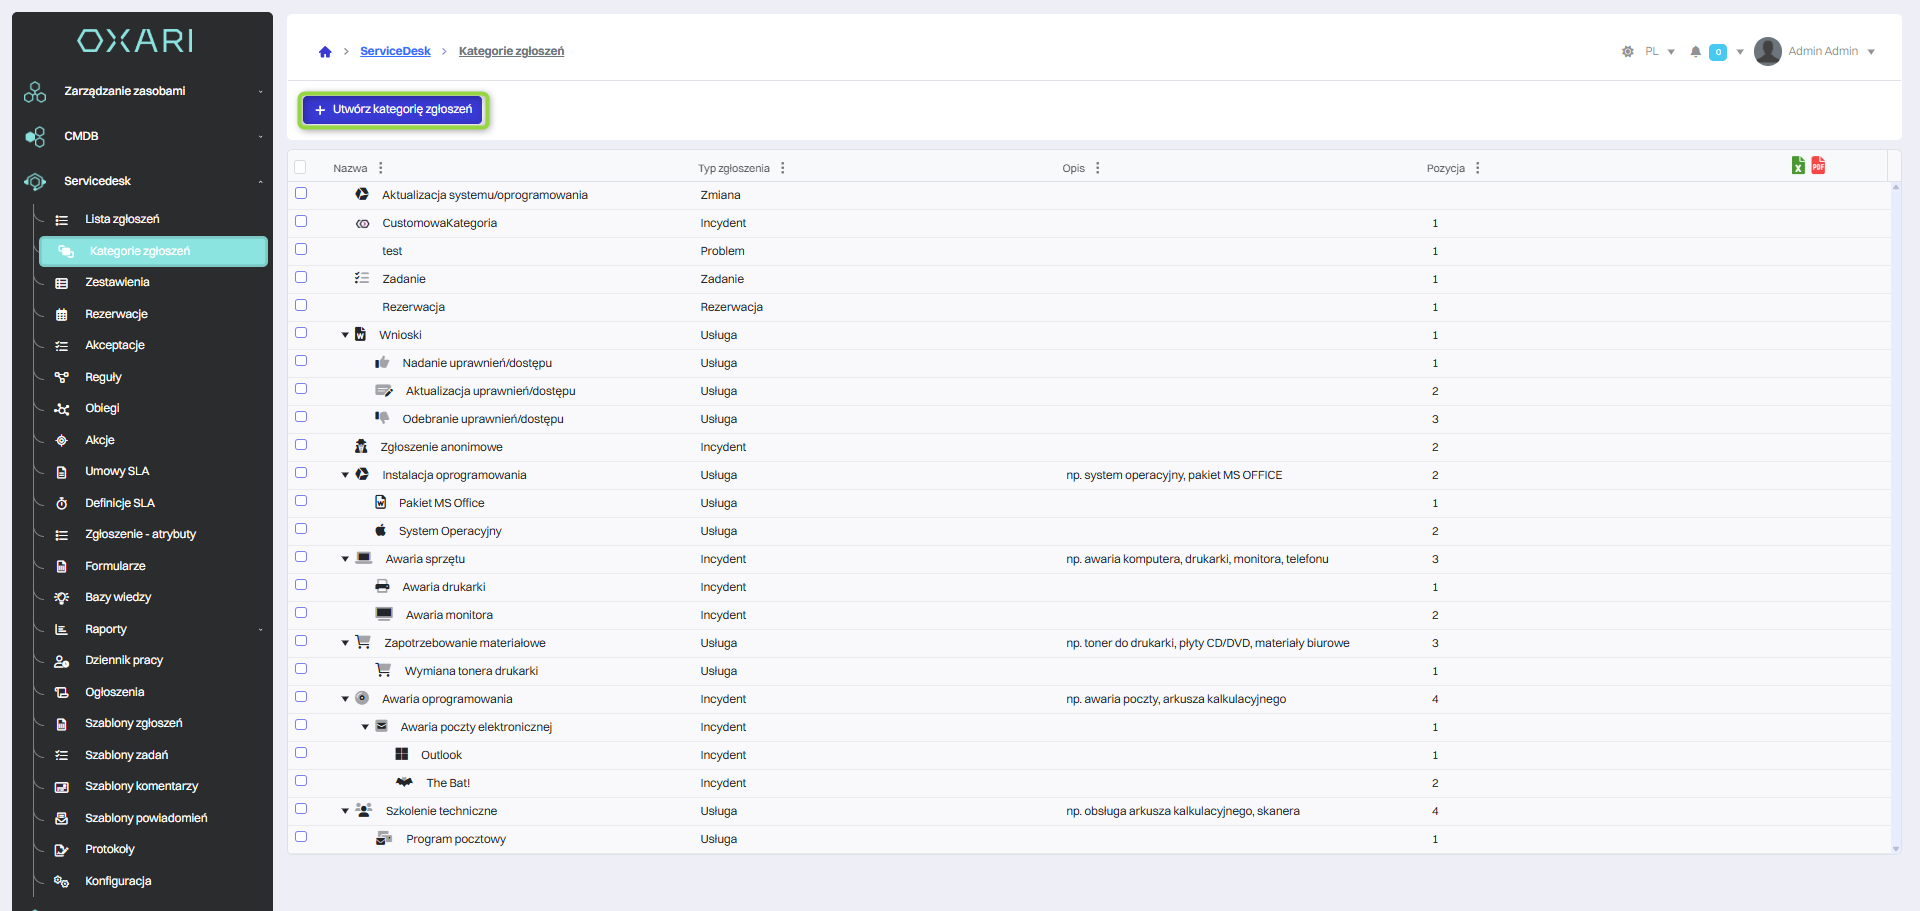Image resolution: width=1920 pixels, height=911 pixels.
Task: Click Utwórz kategorię zgłoszeń button
Action: point(393,109)
